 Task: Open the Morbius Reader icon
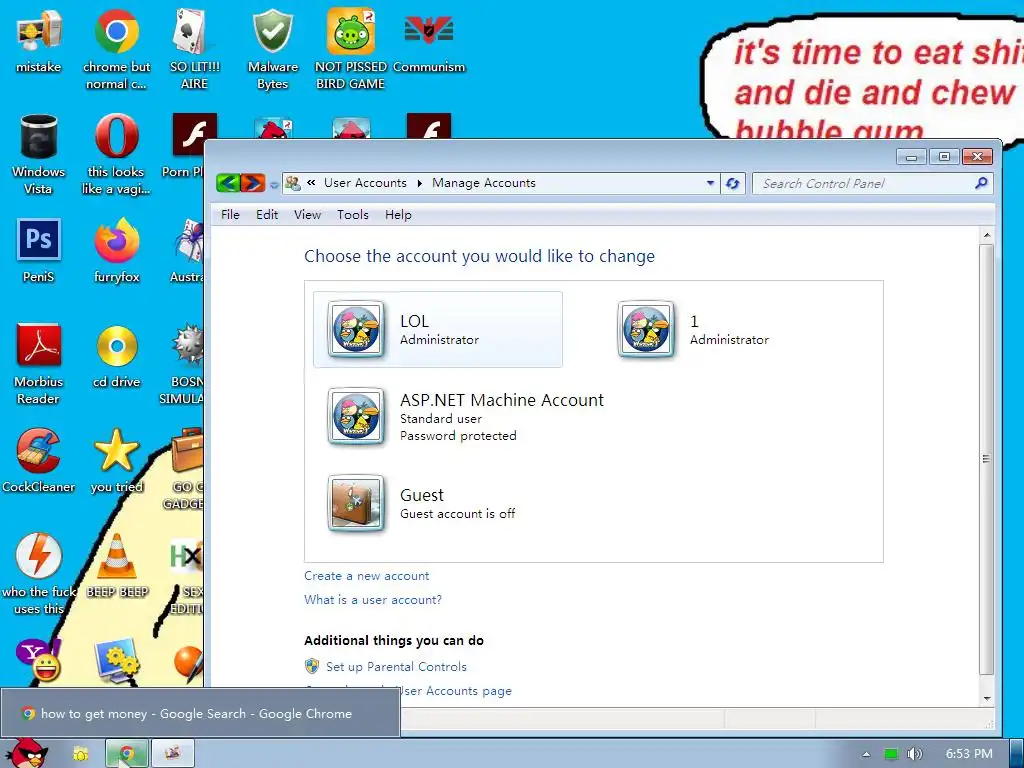[x=39, y=364]
